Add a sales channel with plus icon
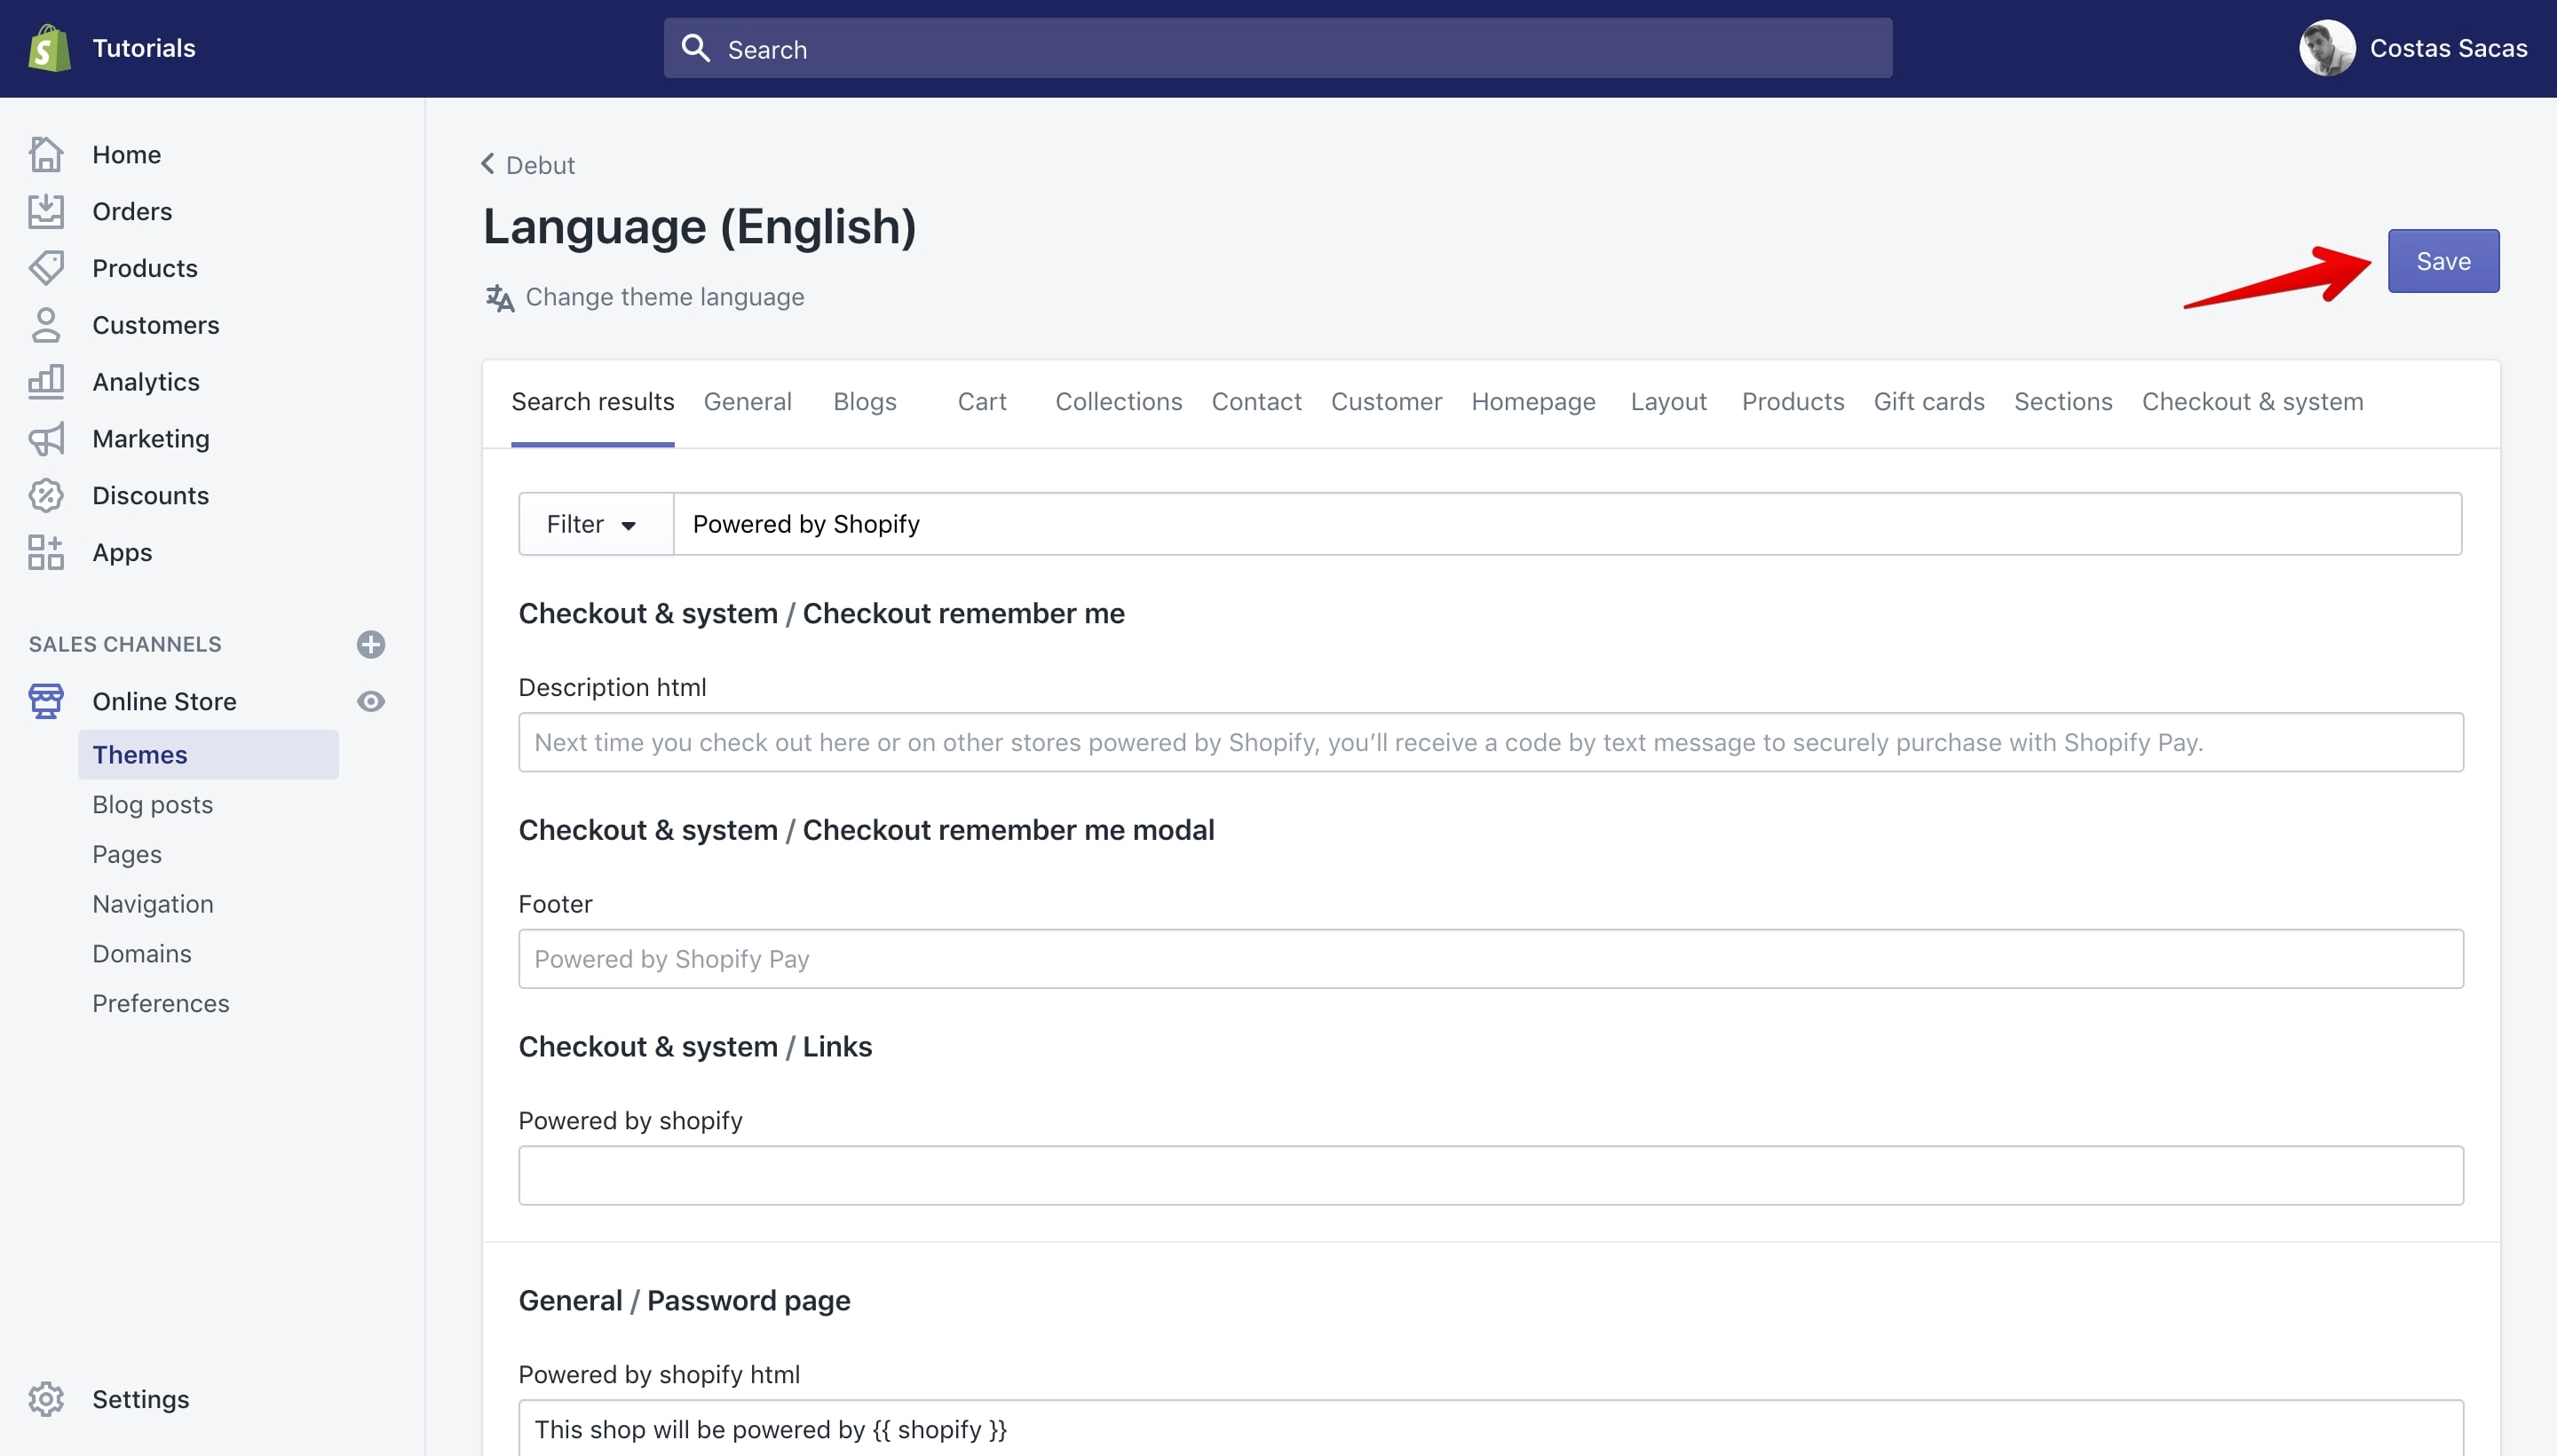Viewport: 2557px width, 1456px height. point(371,644)
